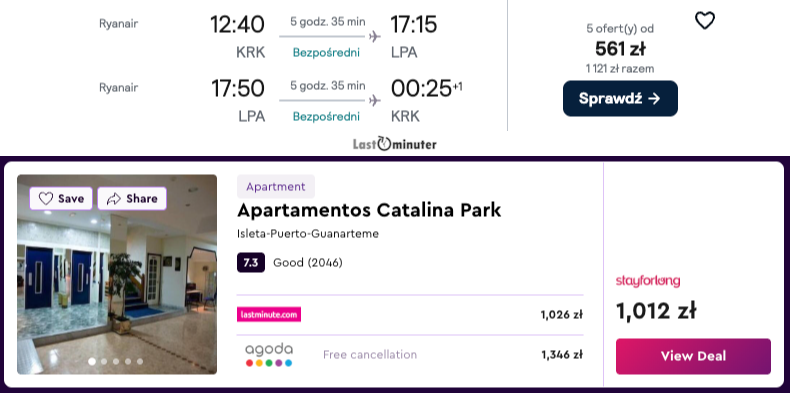Click the View Deal button
This screenshot has width=790, height=393.
pos(693,356)
